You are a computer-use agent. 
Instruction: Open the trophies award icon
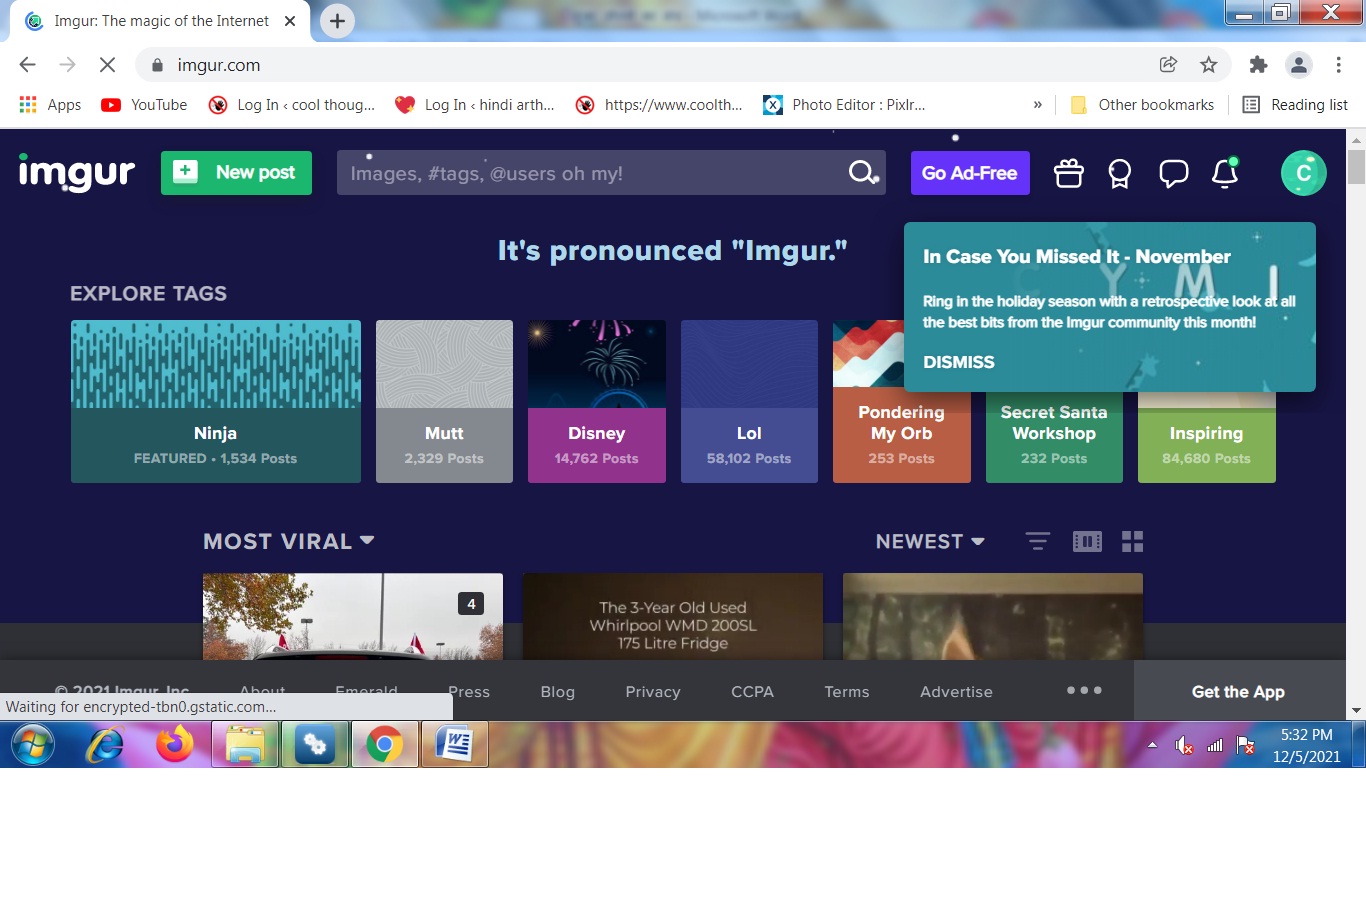click(x=1119, y=173)
